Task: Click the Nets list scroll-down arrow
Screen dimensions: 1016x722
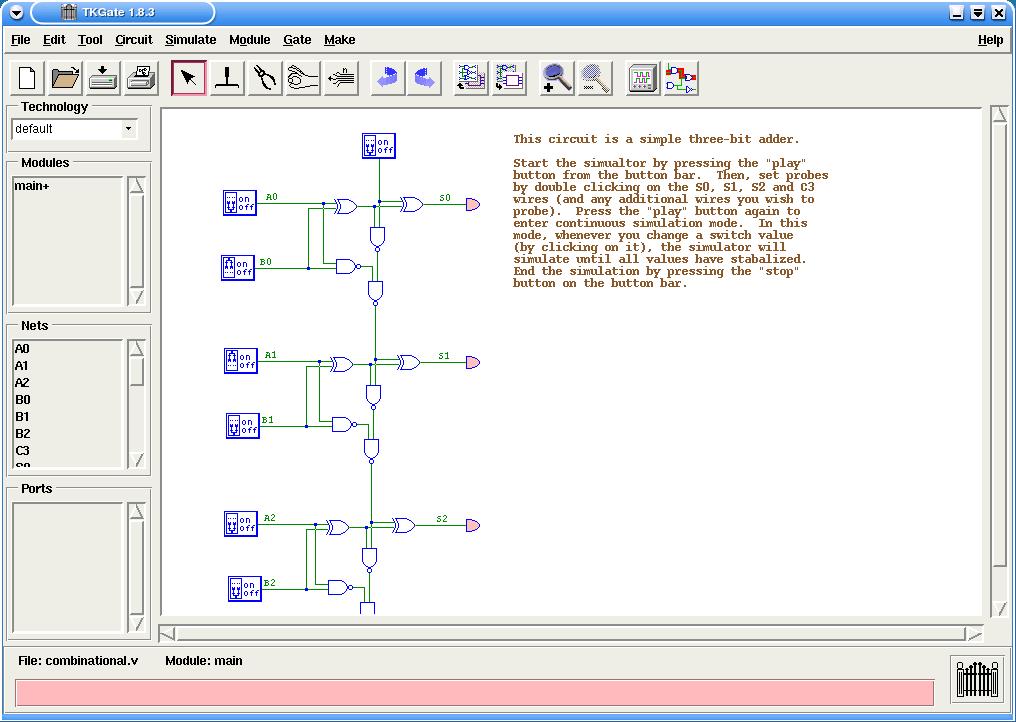Action: coord(136,460)
